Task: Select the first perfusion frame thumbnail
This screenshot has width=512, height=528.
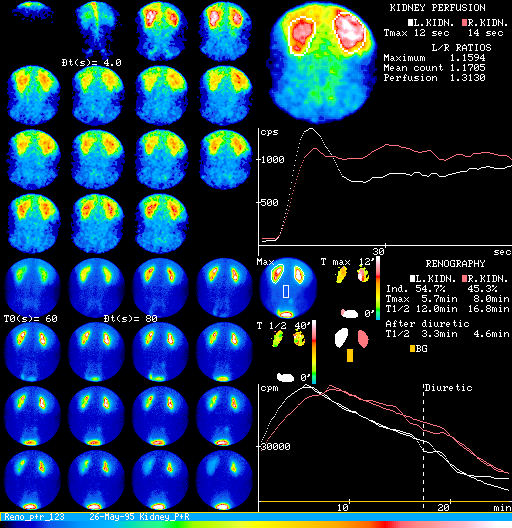Action: coord(33,12)
